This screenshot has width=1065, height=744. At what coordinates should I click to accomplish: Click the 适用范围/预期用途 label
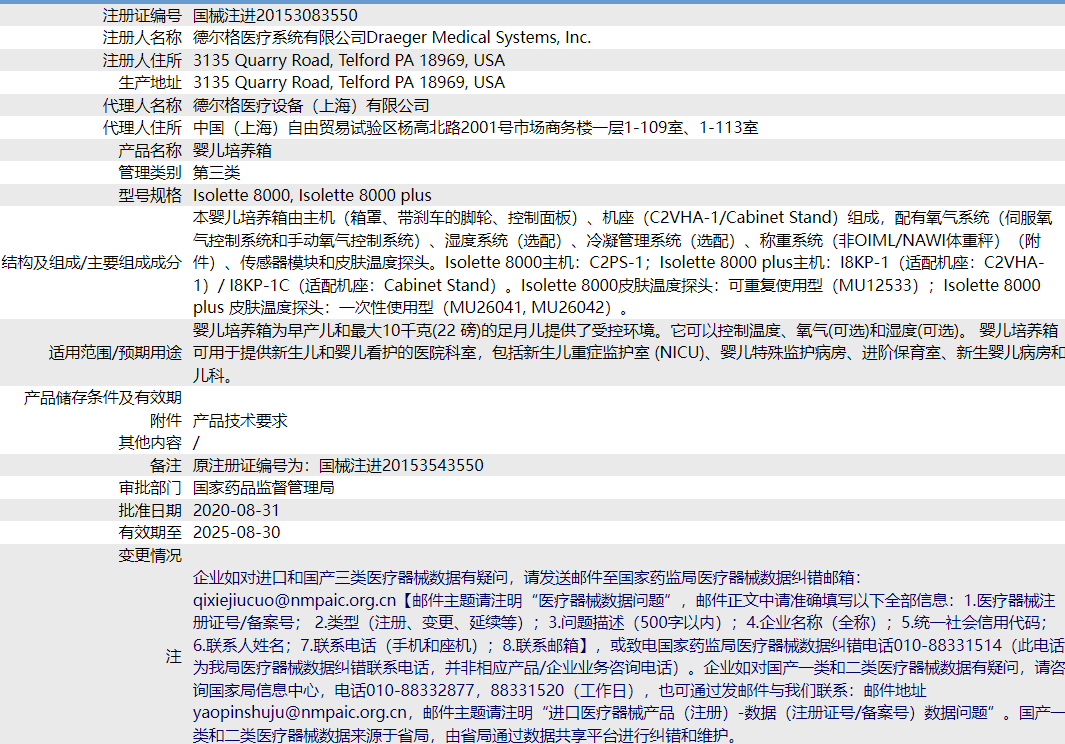pos(115,353)
